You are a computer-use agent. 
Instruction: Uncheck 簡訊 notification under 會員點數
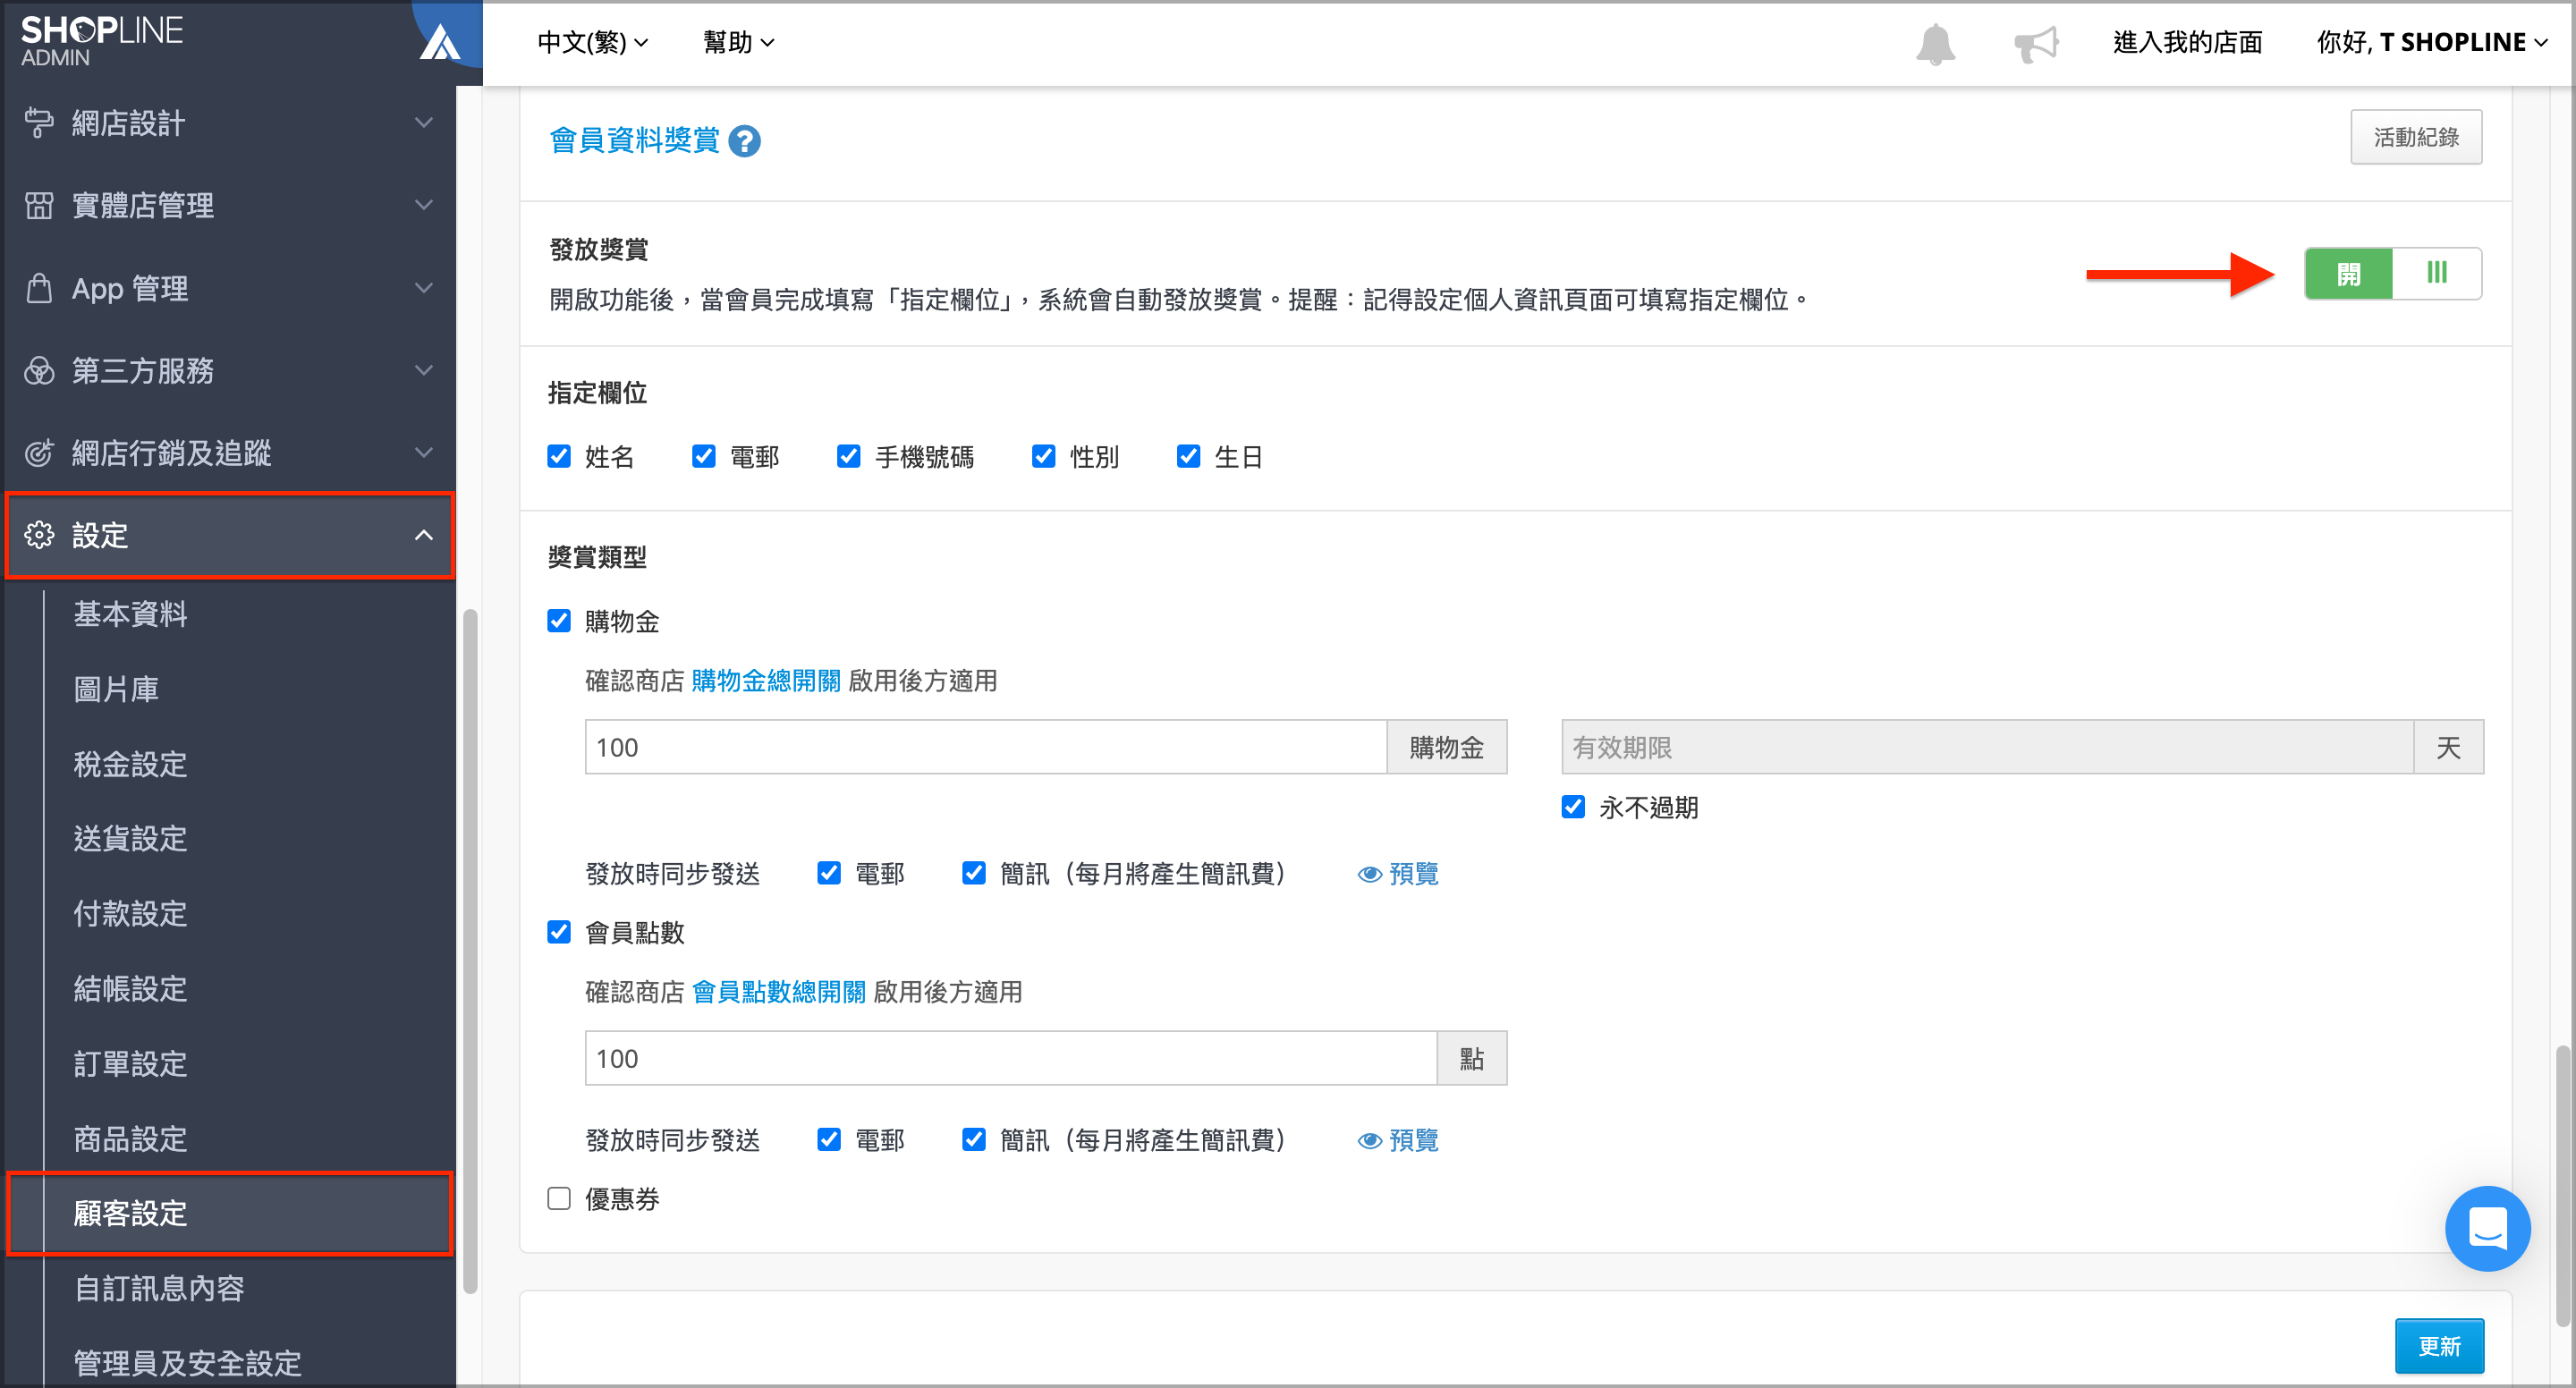pyautogui.click(x=974, y=1139)
